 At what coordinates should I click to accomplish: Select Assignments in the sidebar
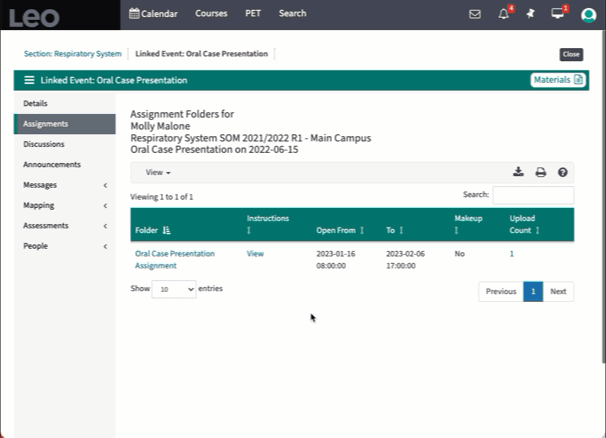tap(65, 124)
